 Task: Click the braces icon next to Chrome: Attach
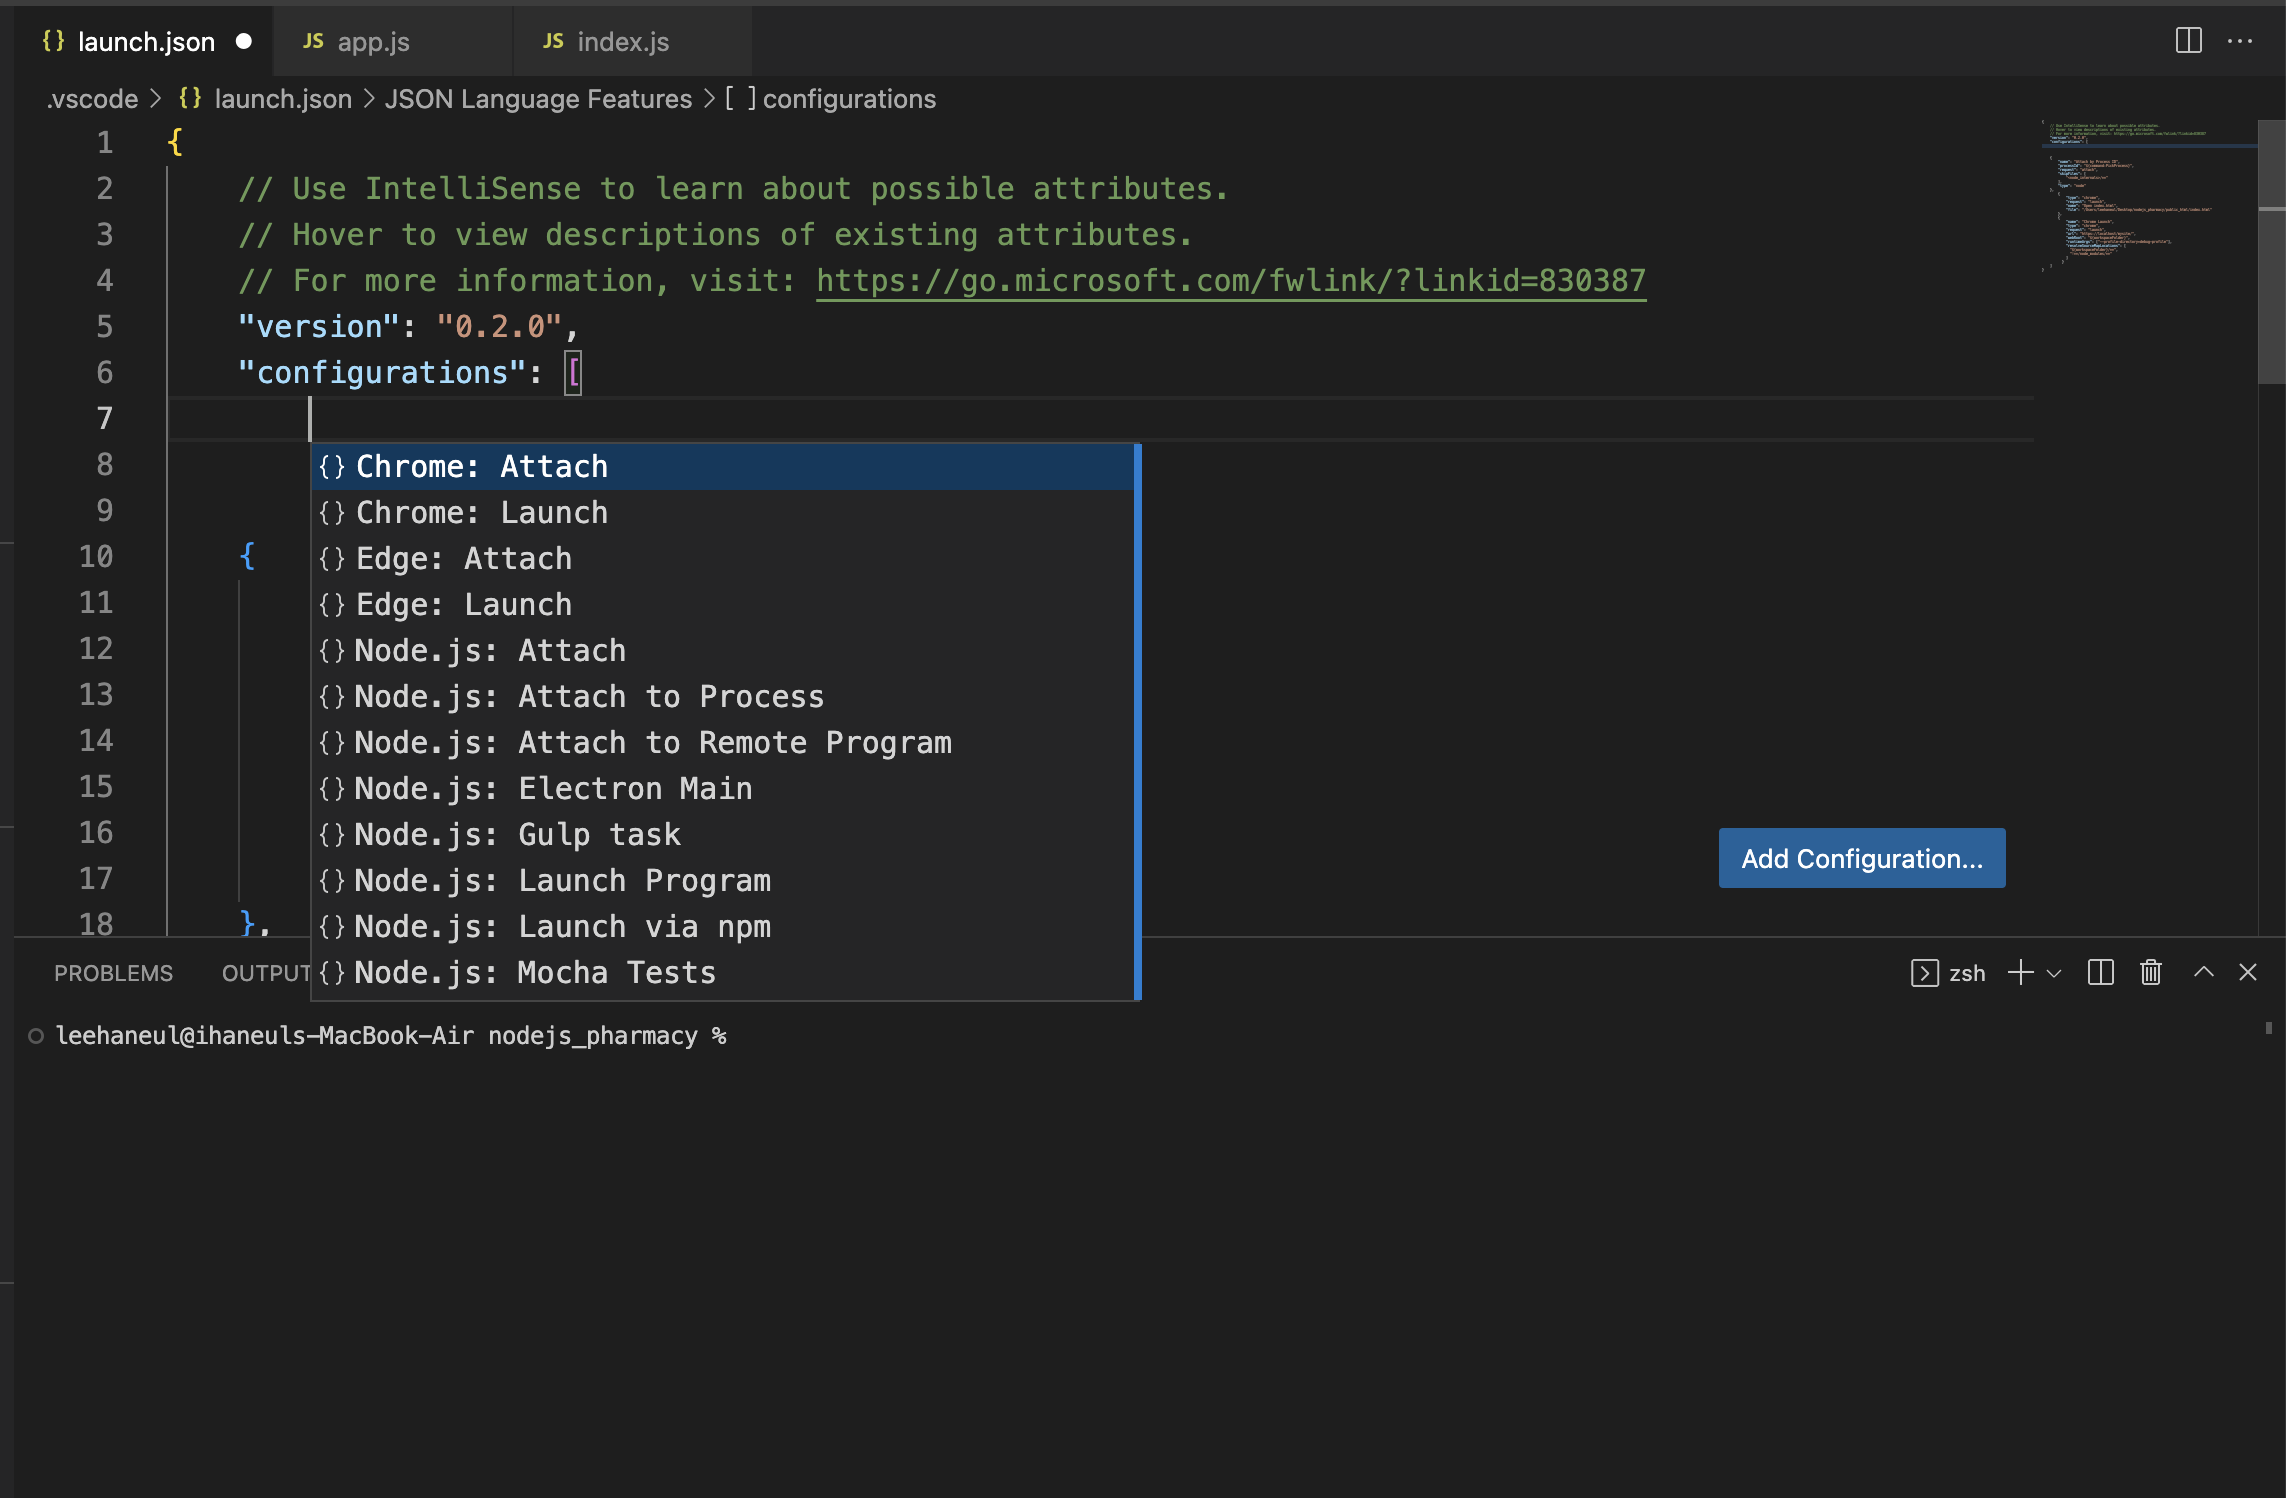coord(332,467)
